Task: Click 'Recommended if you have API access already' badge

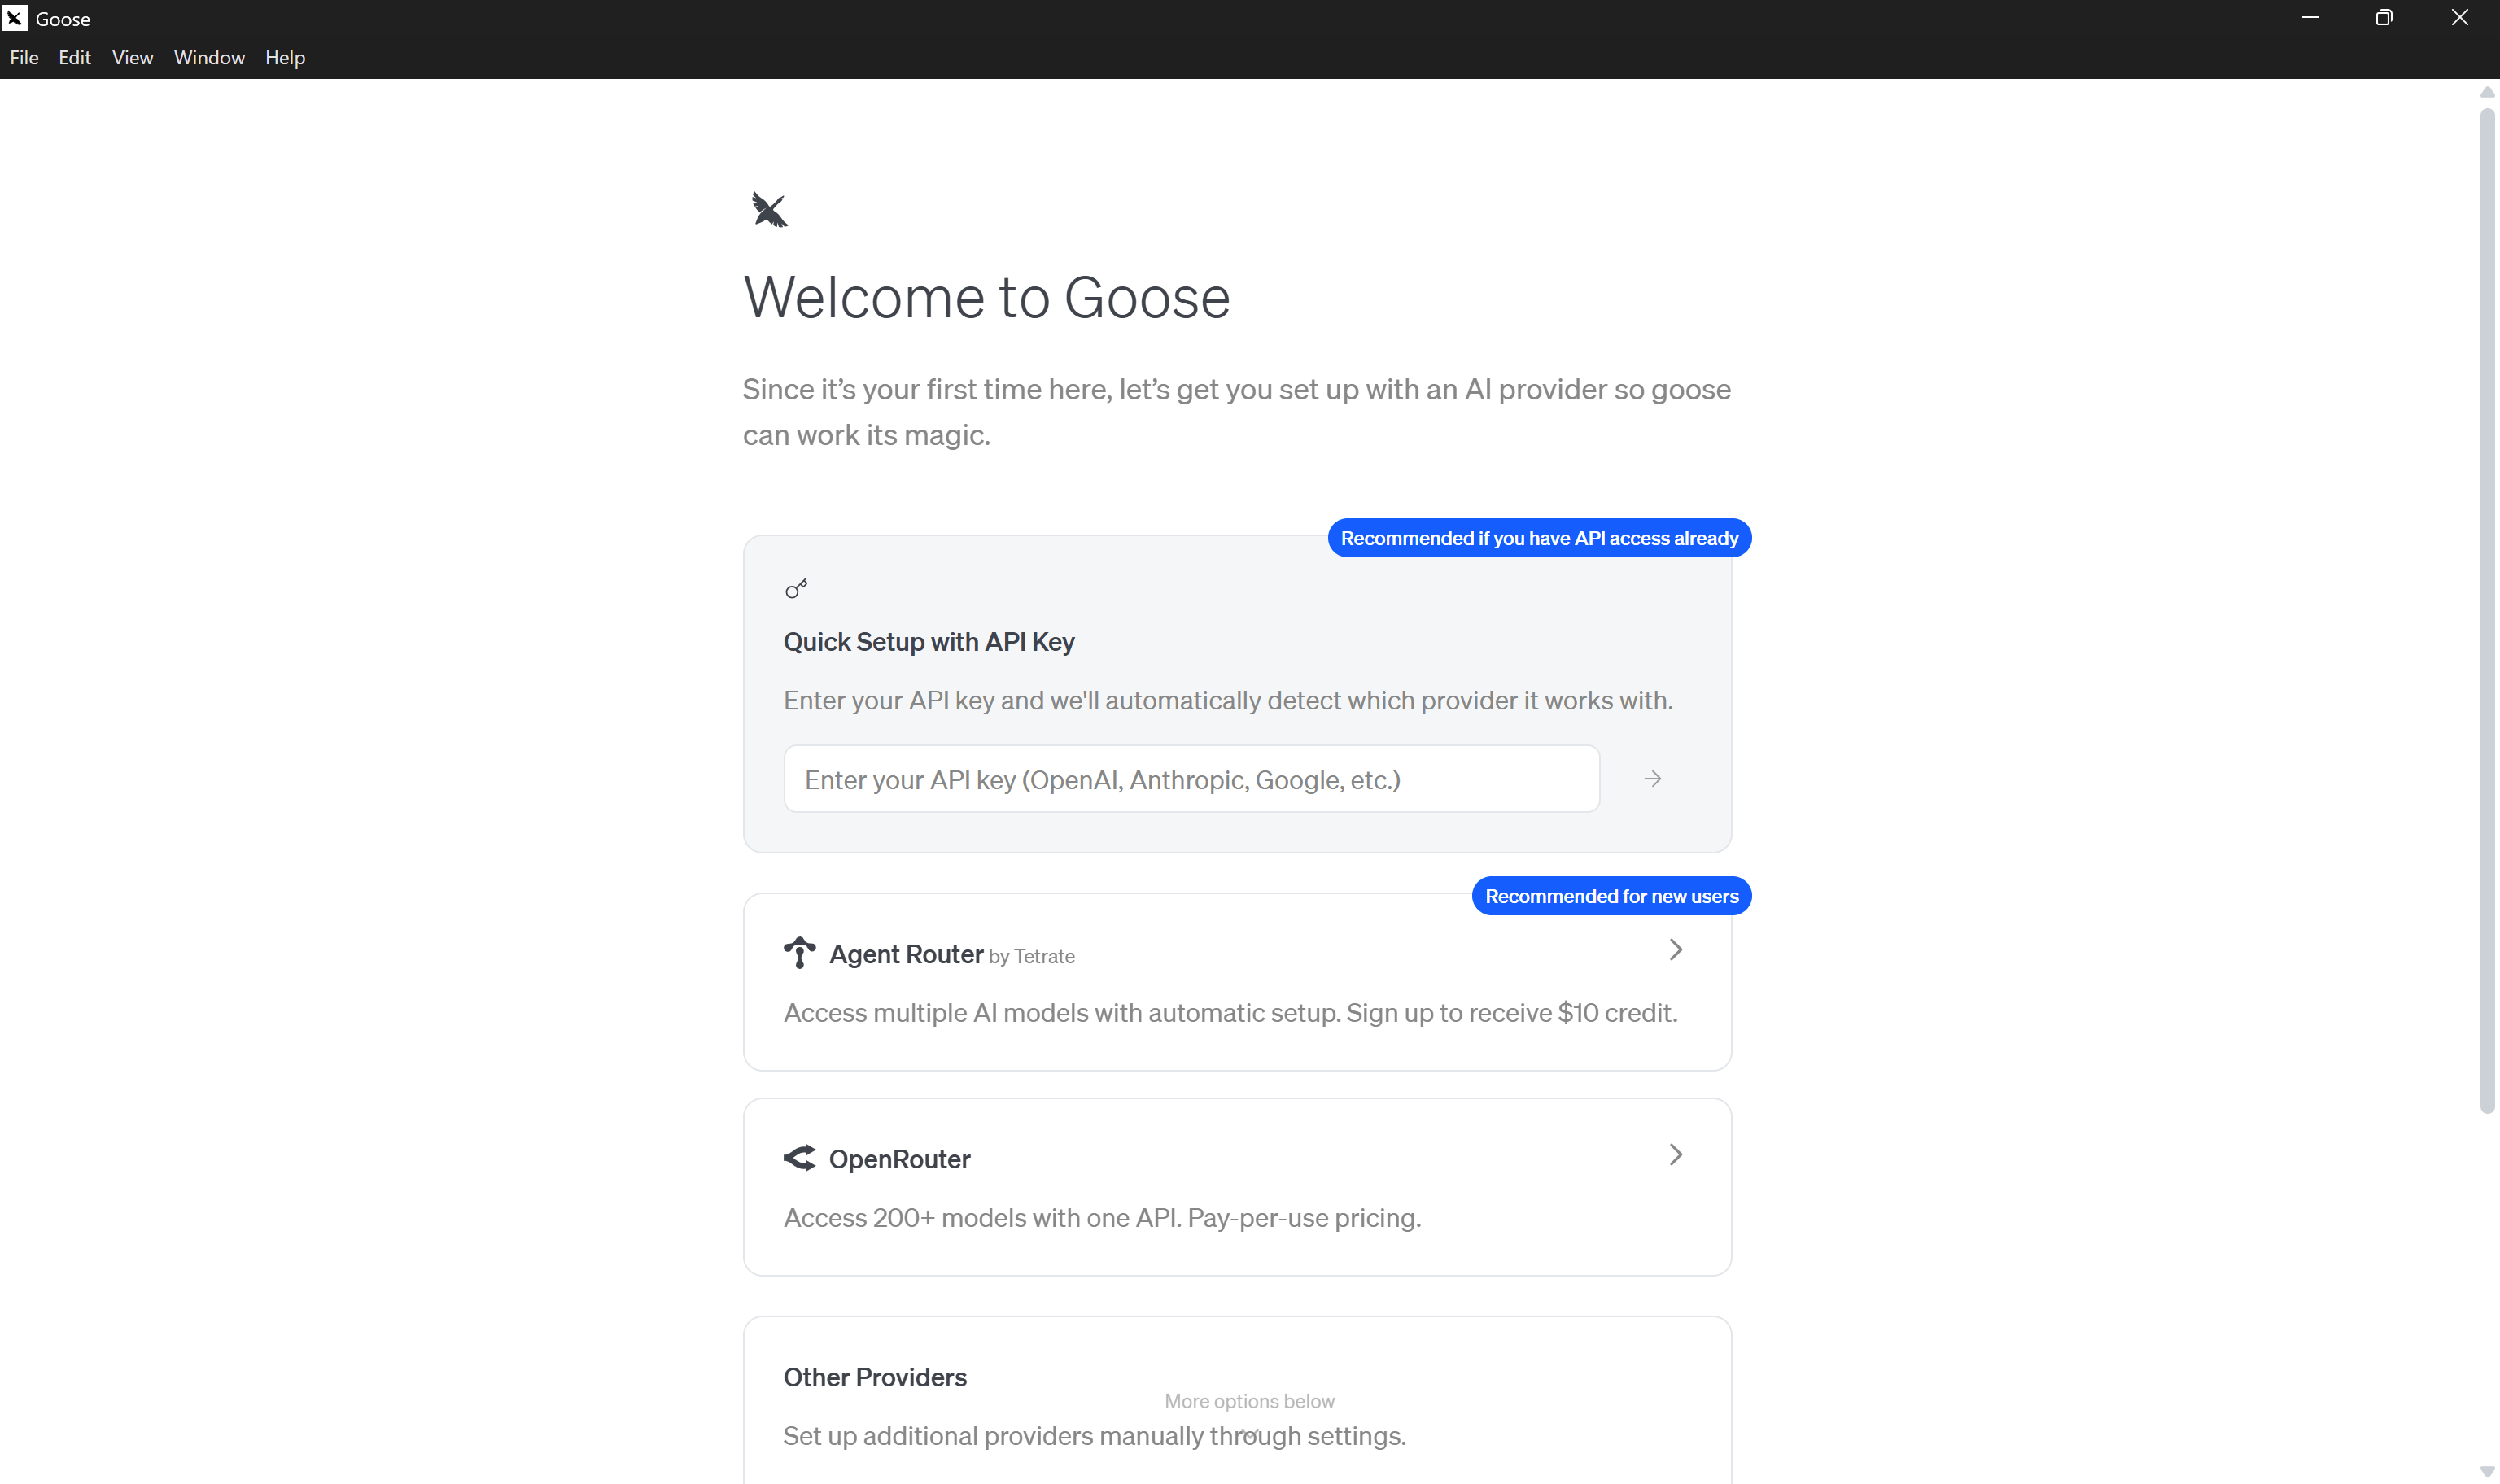Action: 1539,538
